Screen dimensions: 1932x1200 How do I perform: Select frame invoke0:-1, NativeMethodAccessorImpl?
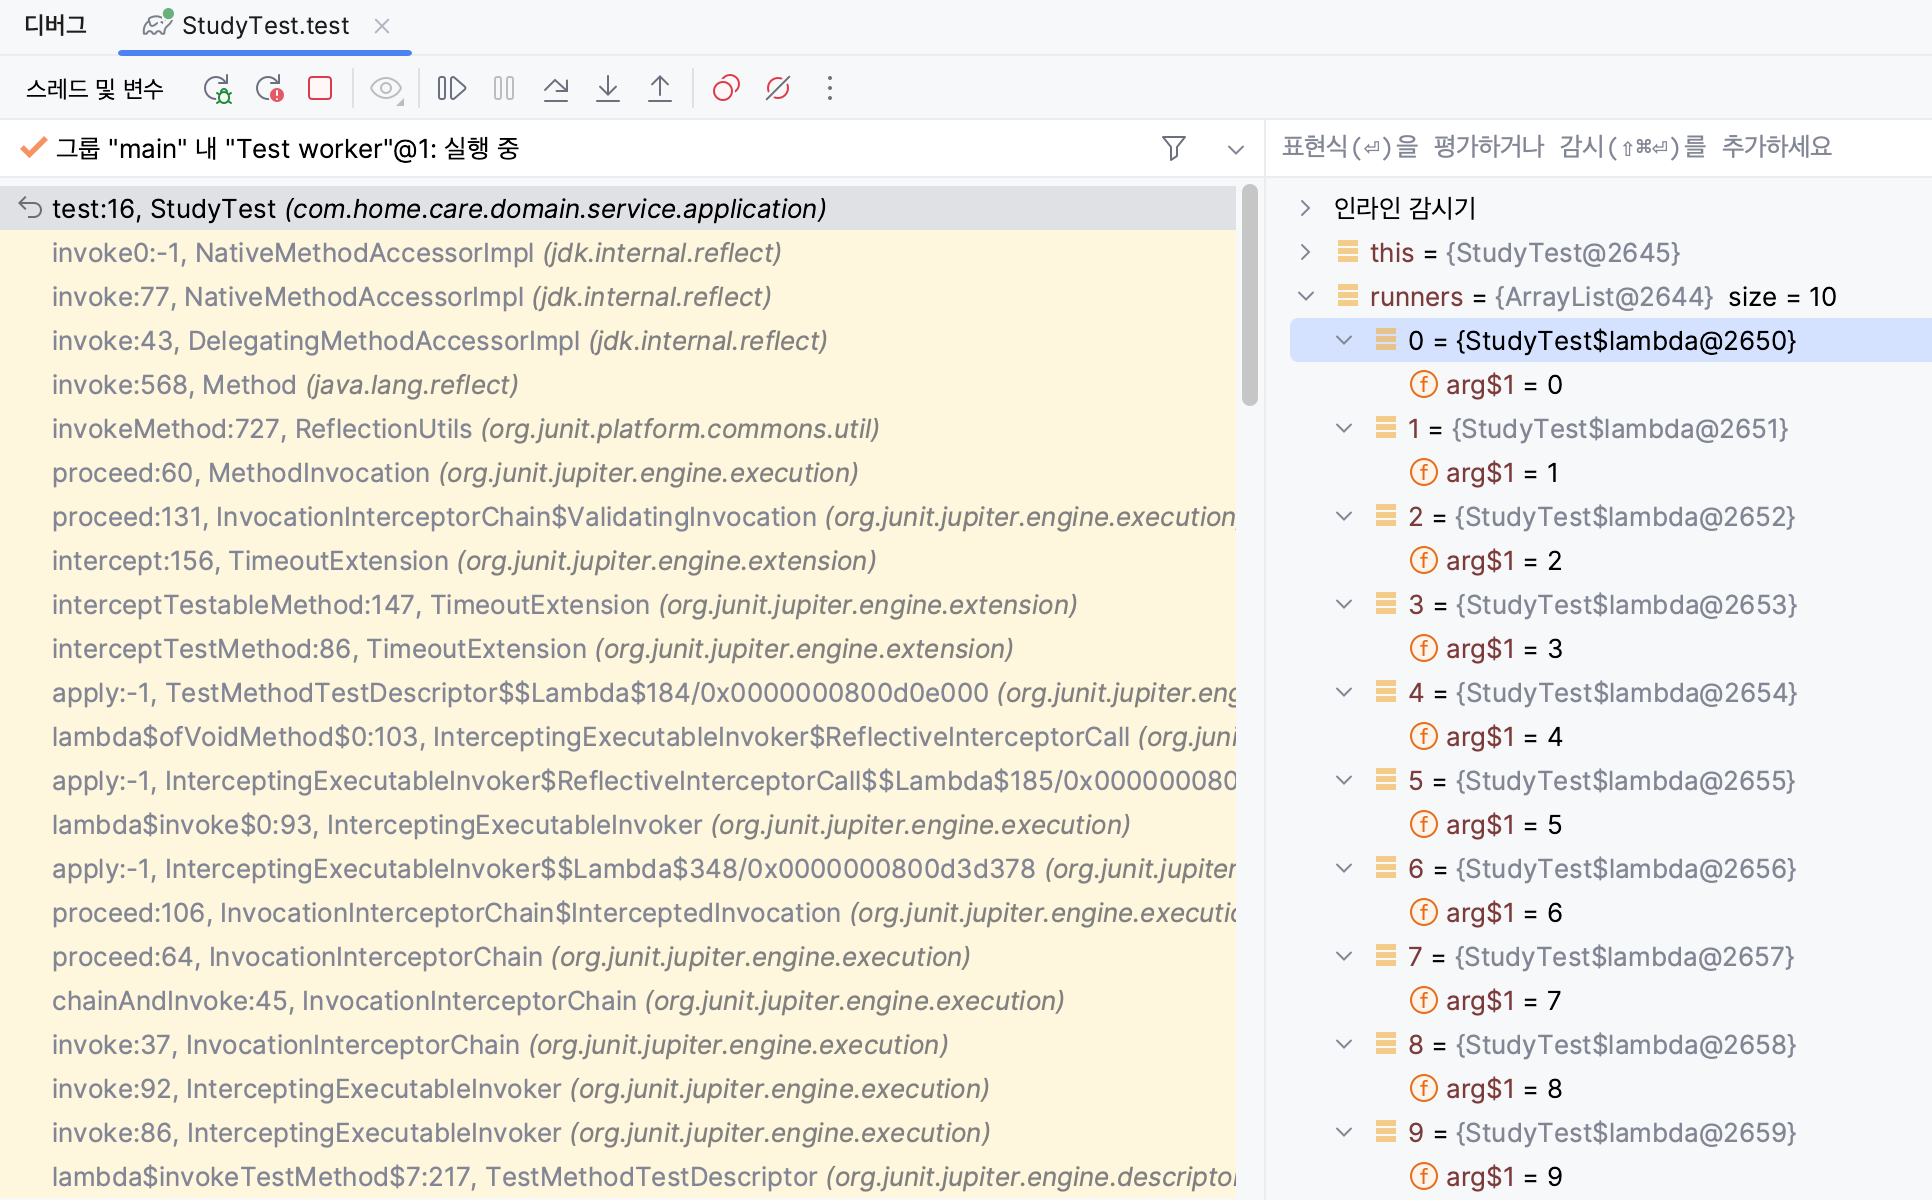(618, 252)
